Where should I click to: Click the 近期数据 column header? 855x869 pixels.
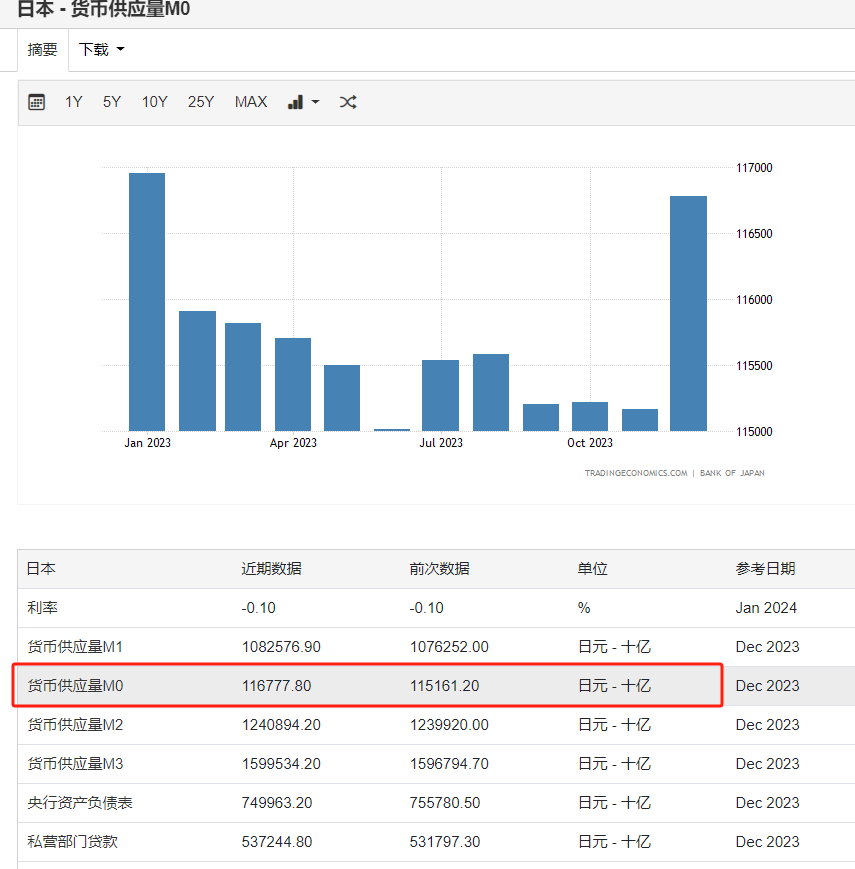tap(272, 569)
